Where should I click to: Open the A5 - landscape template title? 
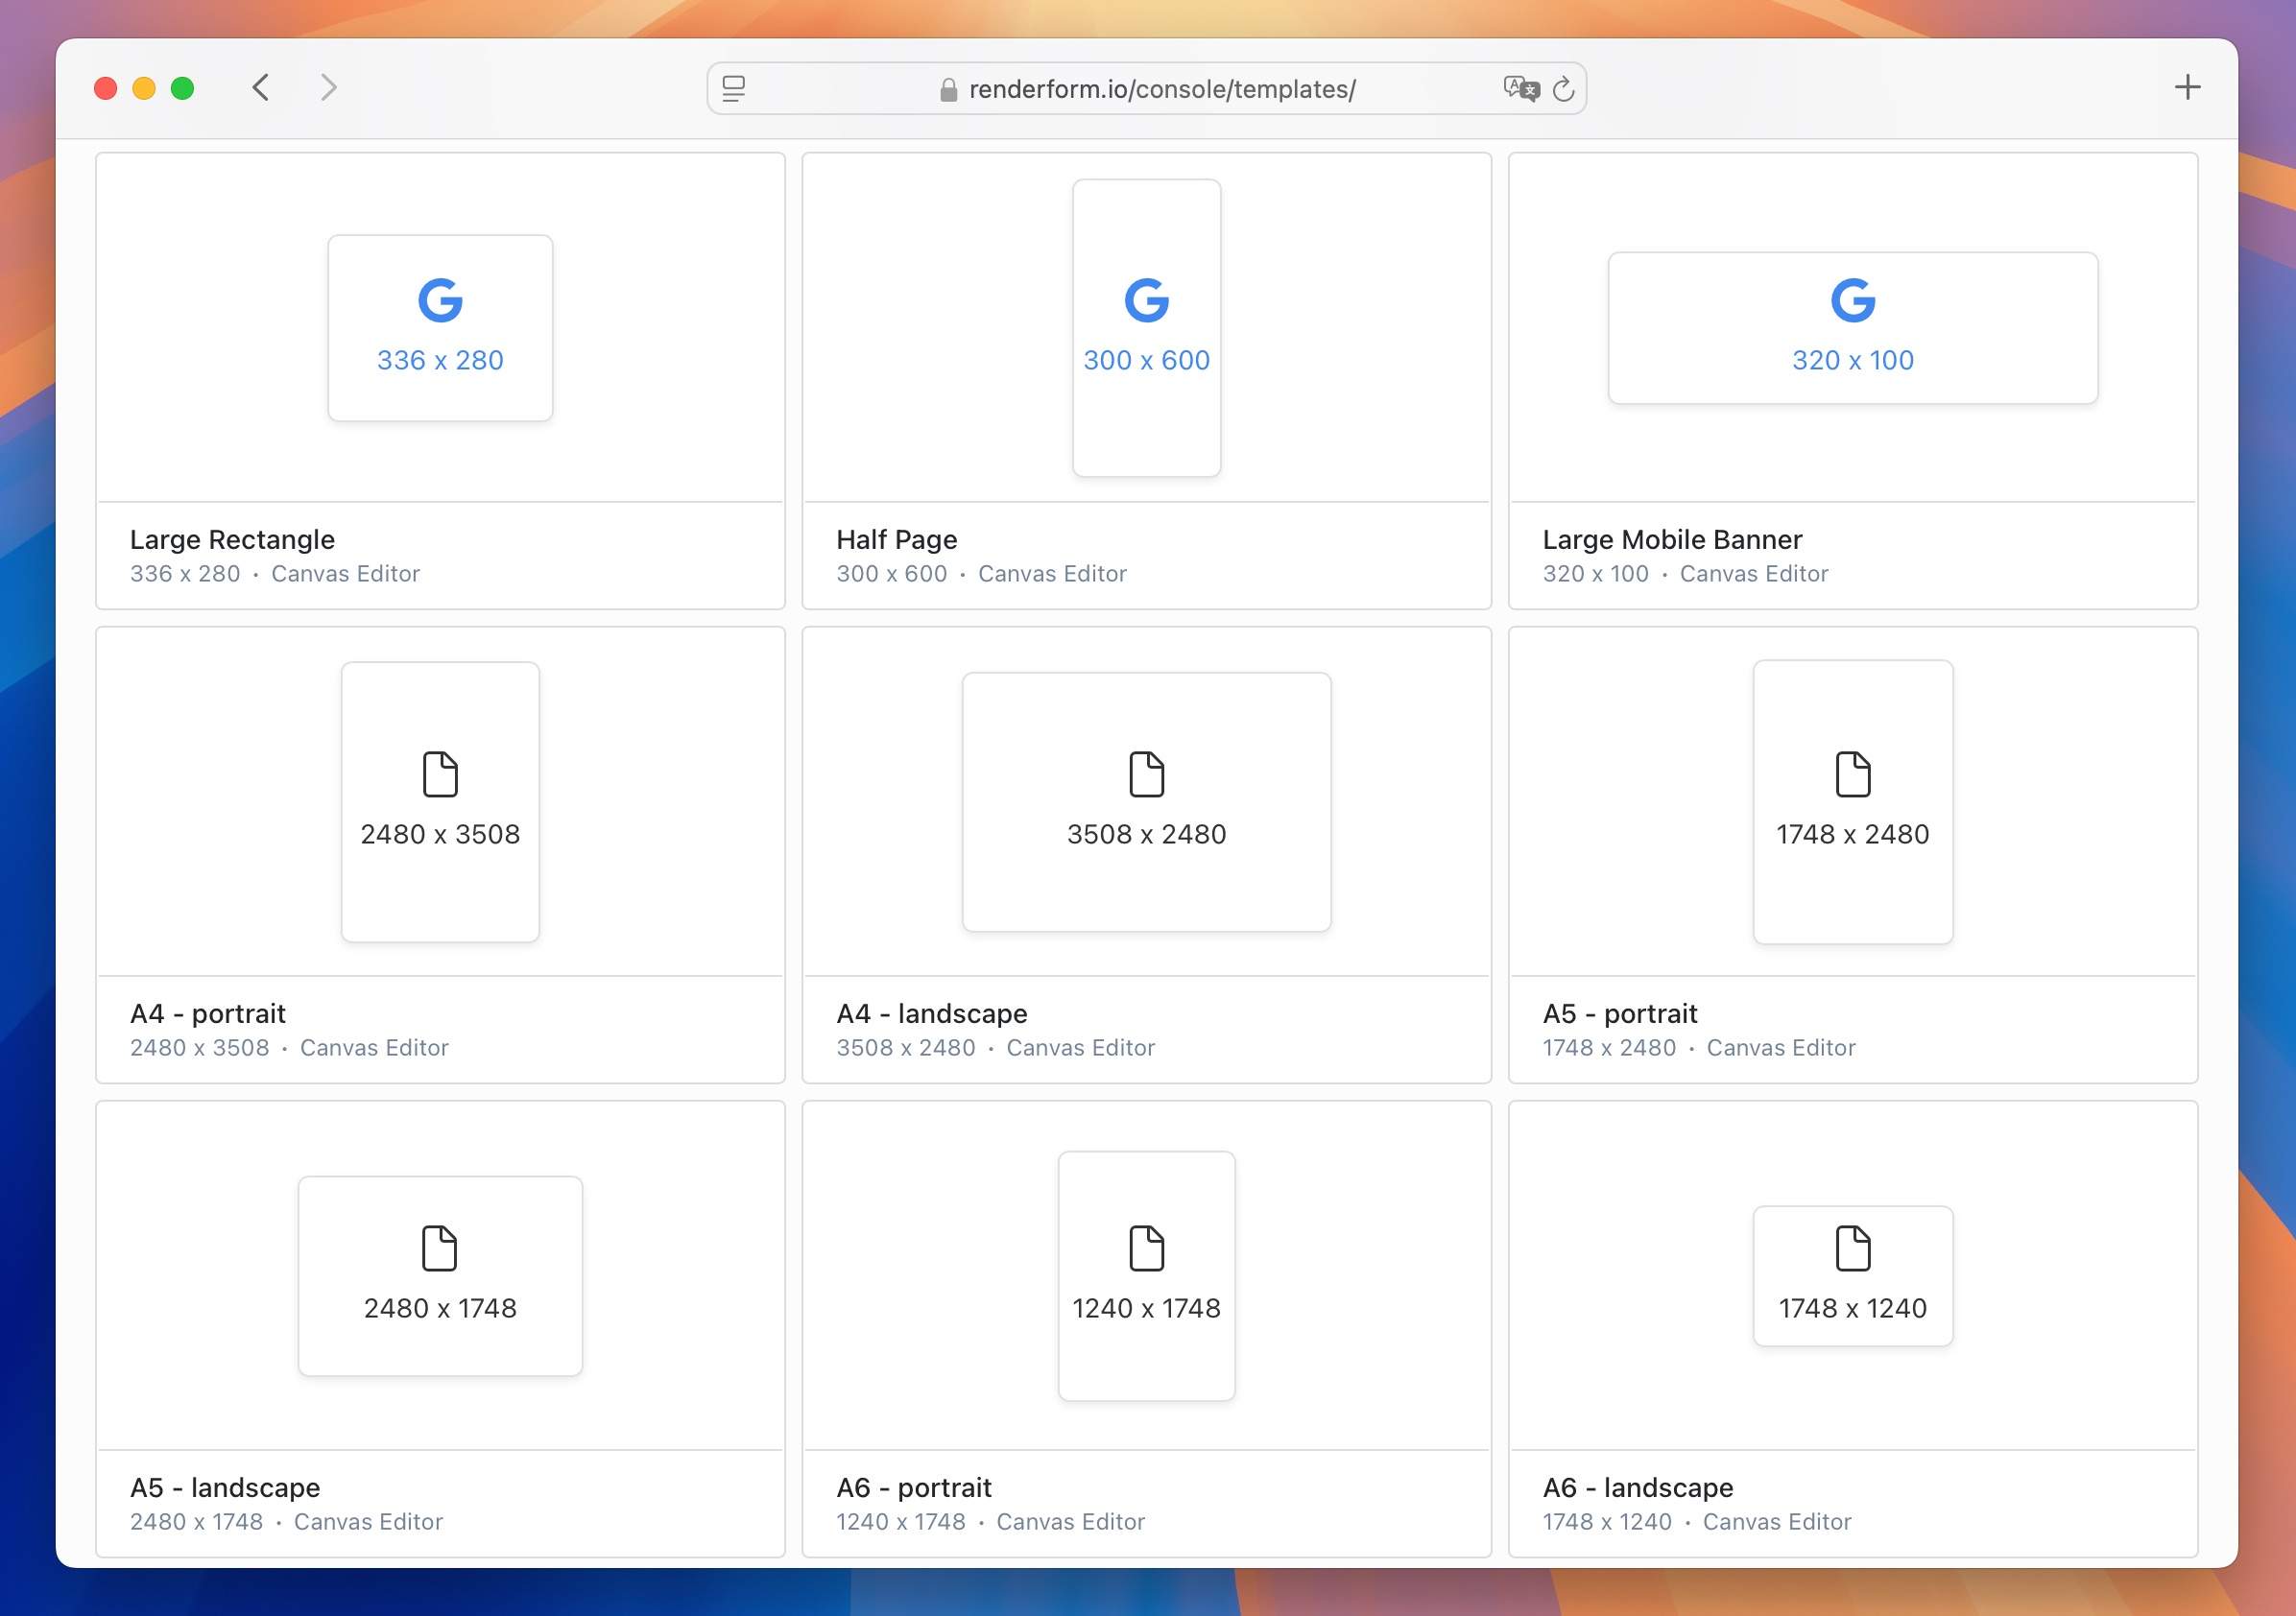pyautogui.click(x=225, y=1488)
